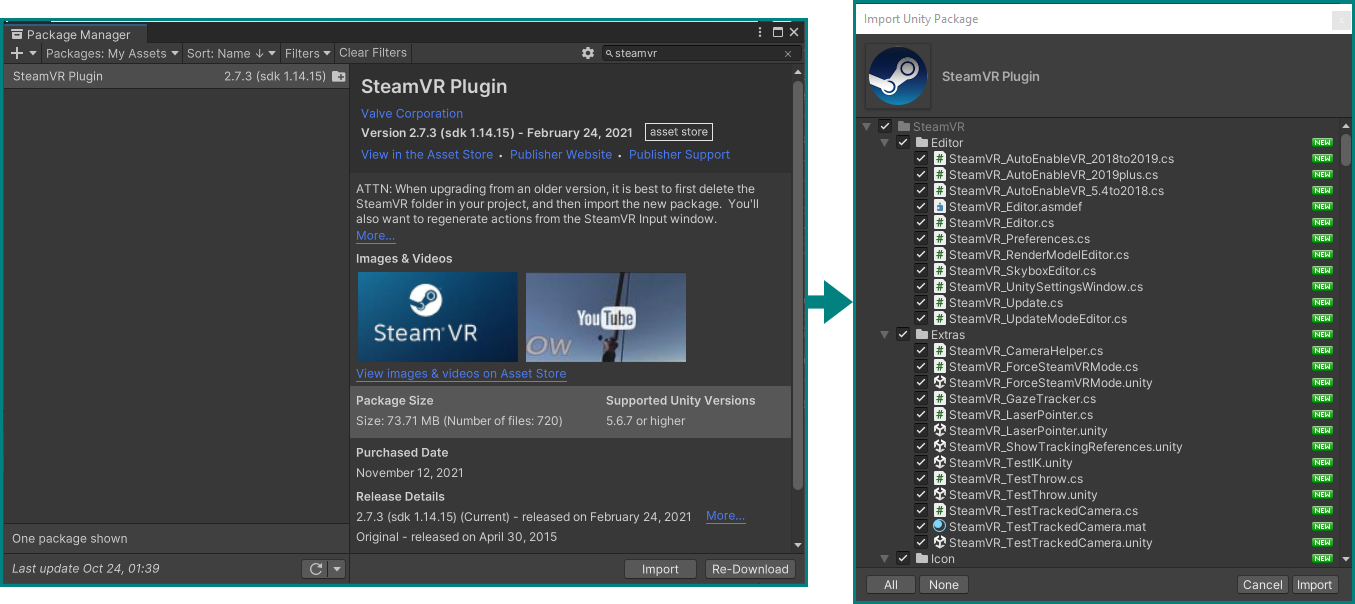1355x604 pixels.
Task: Uncheck the Editor folder checkbox
Action: click(903, 143)
